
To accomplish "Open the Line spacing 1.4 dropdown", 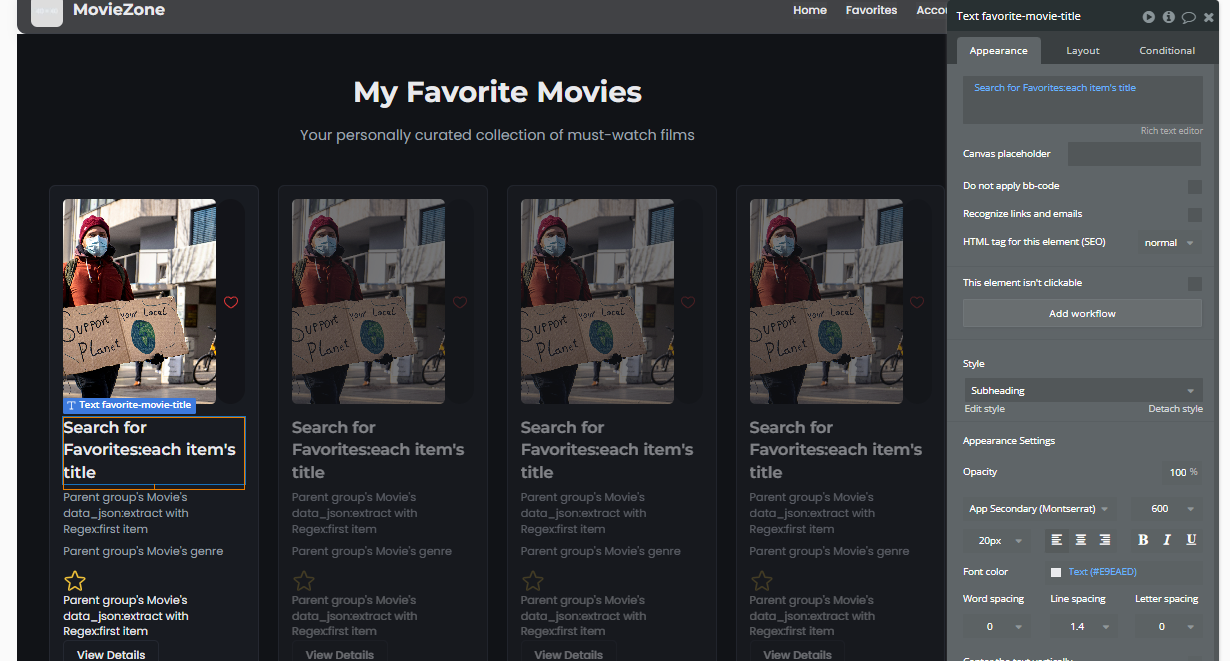I will [x=1084, y=627].
